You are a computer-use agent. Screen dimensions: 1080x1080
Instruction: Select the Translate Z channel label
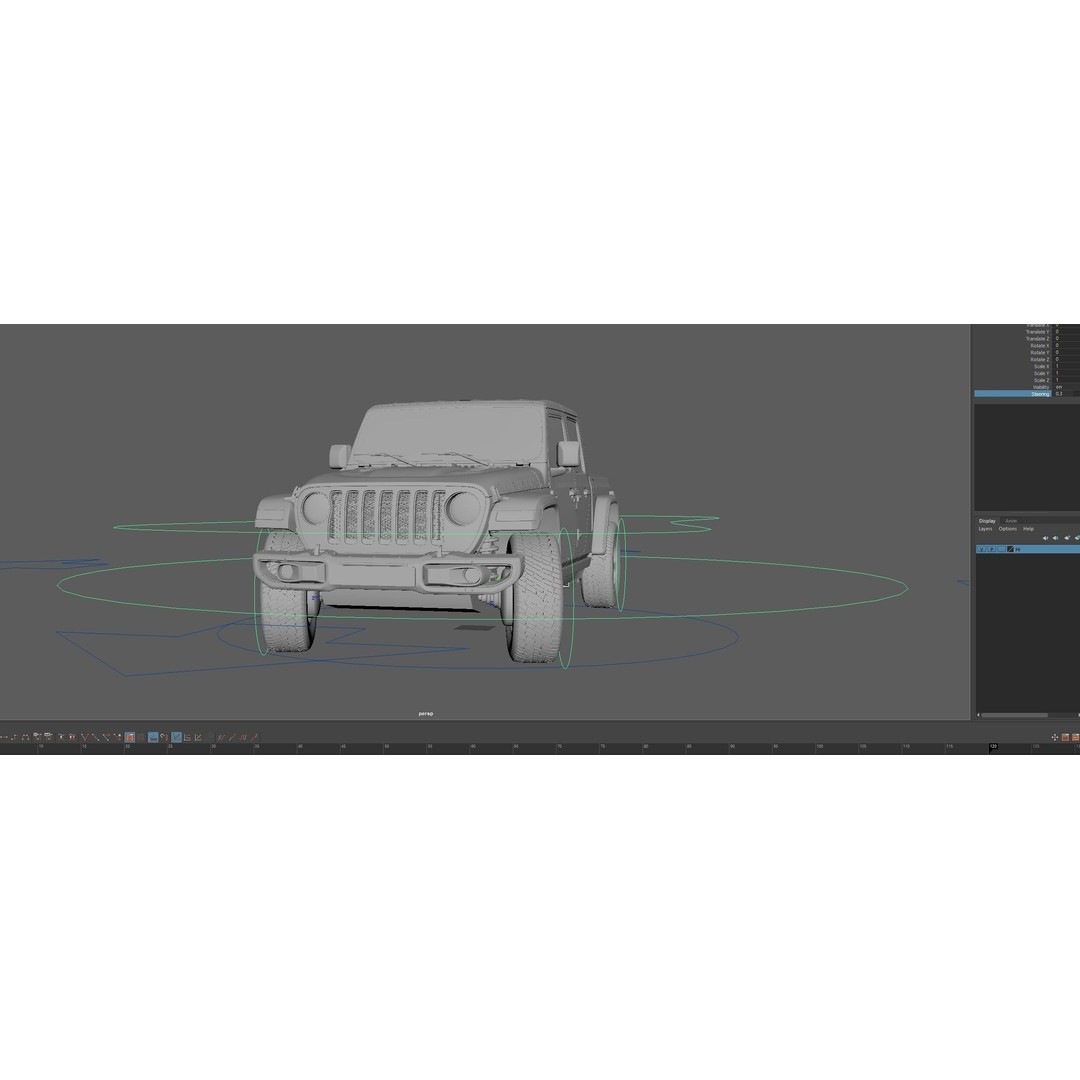1037,339
